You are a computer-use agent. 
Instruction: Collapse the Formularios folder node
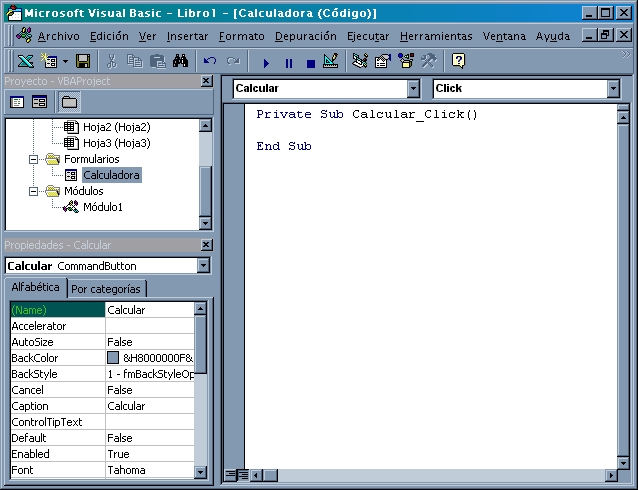point(35,159)
